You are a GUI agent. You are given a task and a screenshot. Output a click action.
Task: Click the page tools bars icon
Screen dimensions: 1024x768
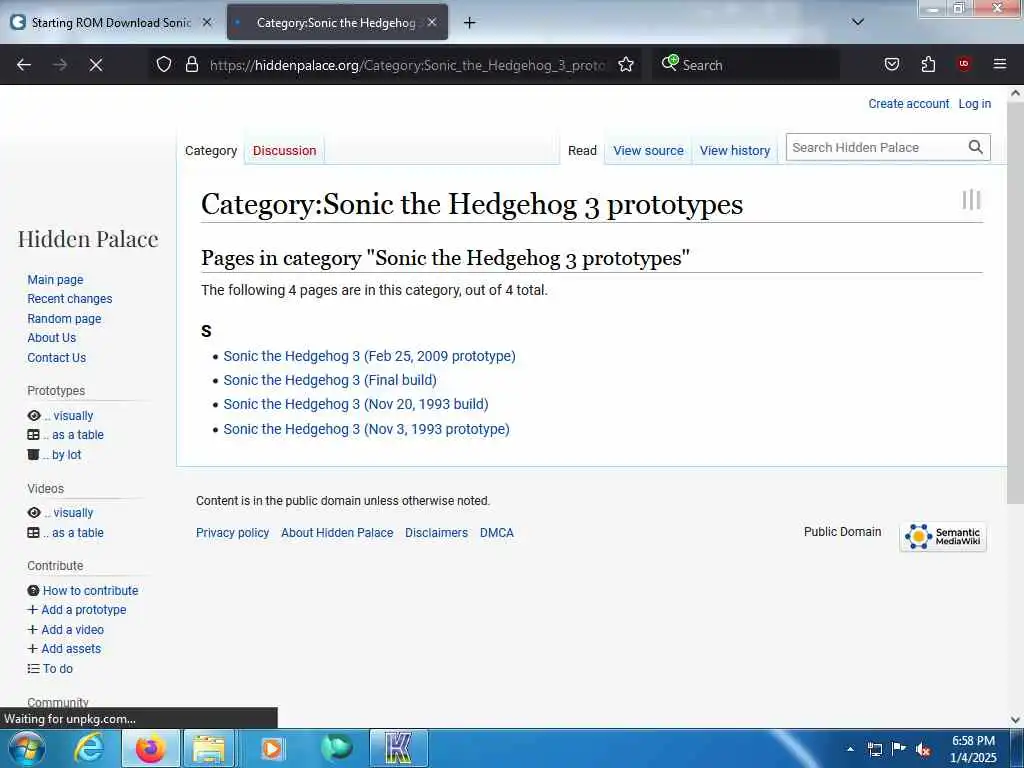pyautogui.click(x=971, y=199)
